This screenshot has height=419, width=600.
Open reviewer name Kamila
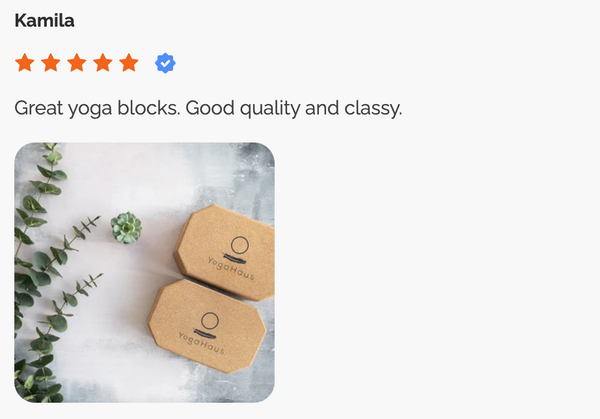tap(44, 21)
